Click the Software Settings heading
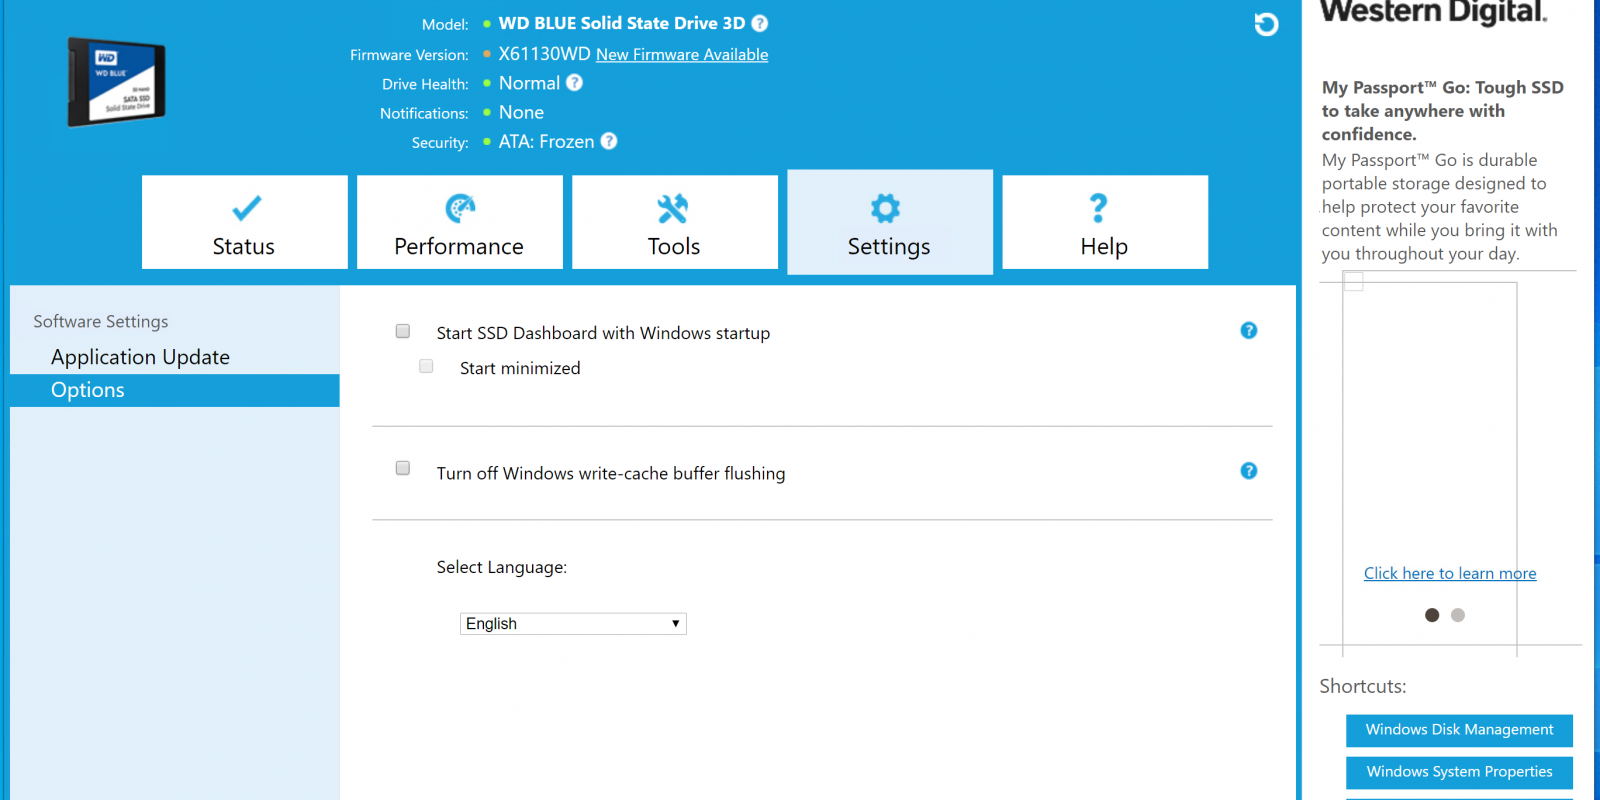Viewport: 1600px width, 800px height. [101, 321]
